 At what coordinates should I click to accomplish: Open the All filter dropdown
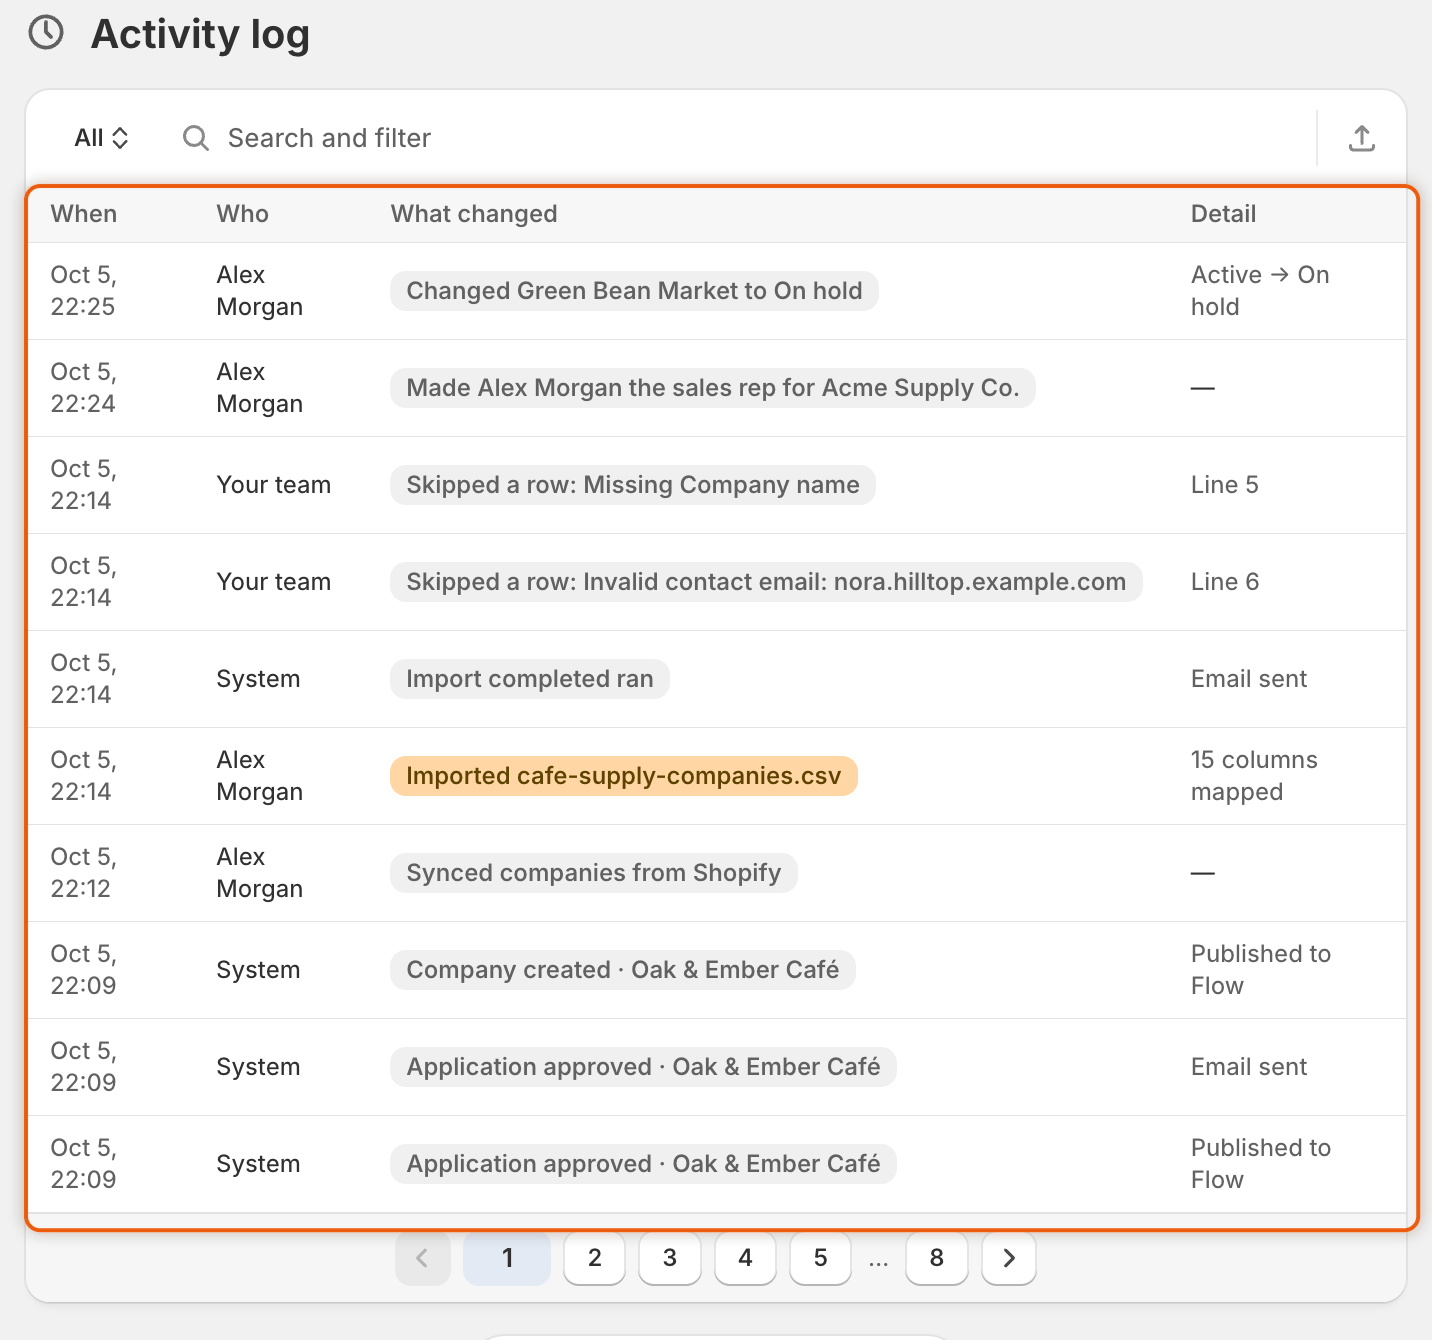101,138
